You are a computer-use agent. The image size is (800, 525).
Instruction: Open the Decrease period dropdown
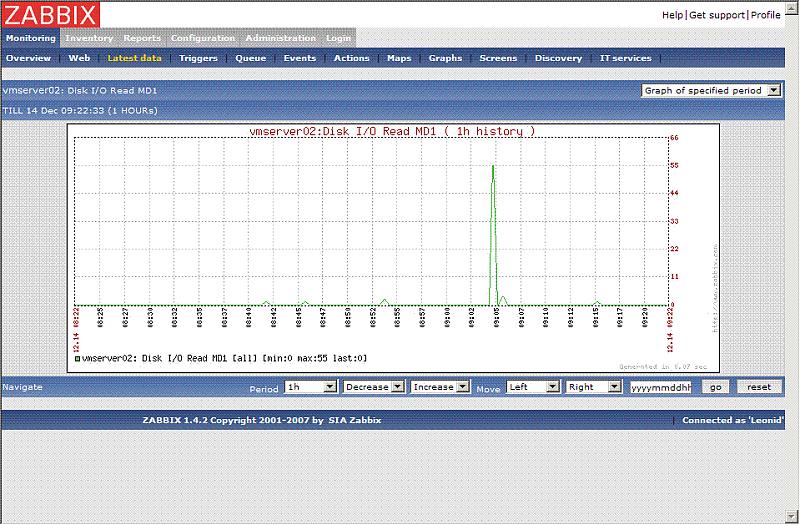click(x=374, y=387)
